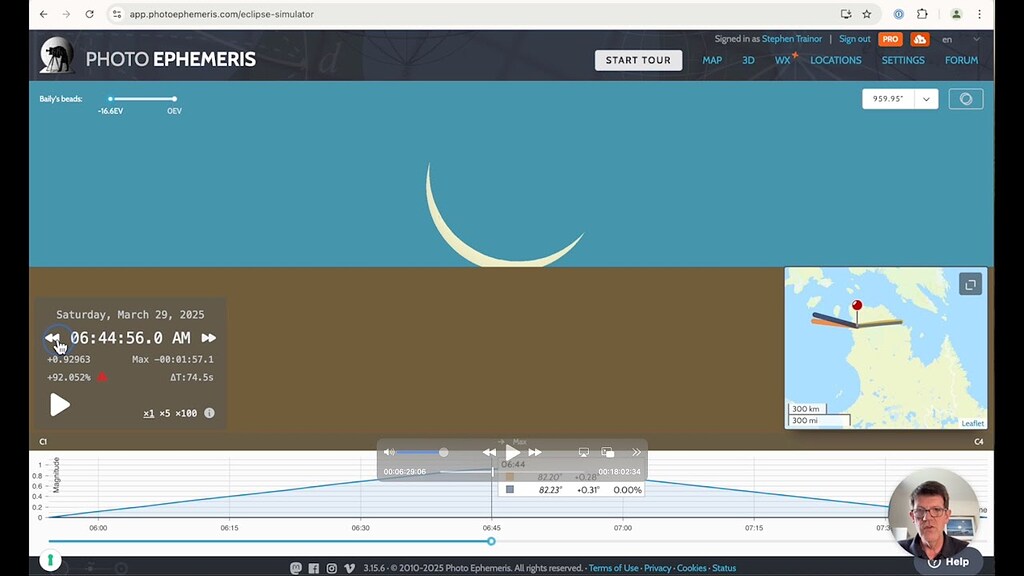Rewind the video overlay
This screenshot has width=1024, height=576.
coord(489,452)
